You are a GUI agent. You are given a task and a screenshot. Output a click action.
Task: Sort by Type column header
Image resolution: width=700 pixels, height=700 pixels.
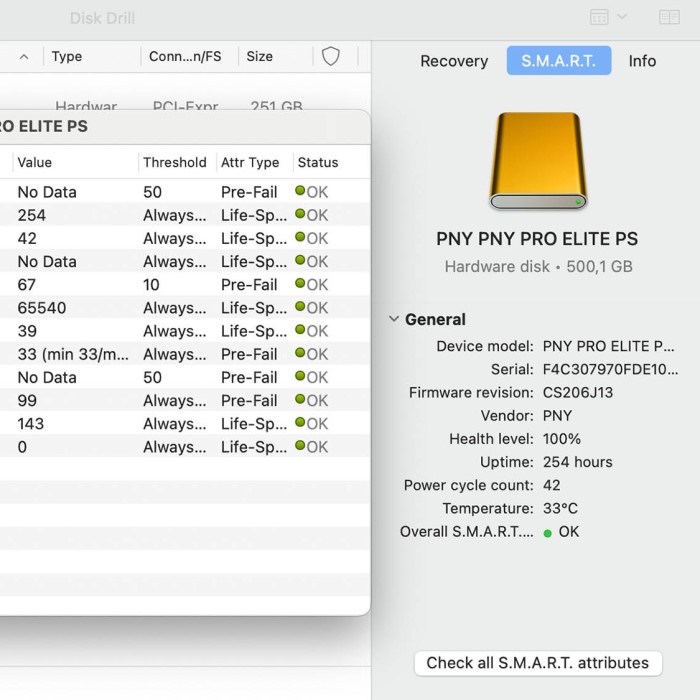[67, 56]
